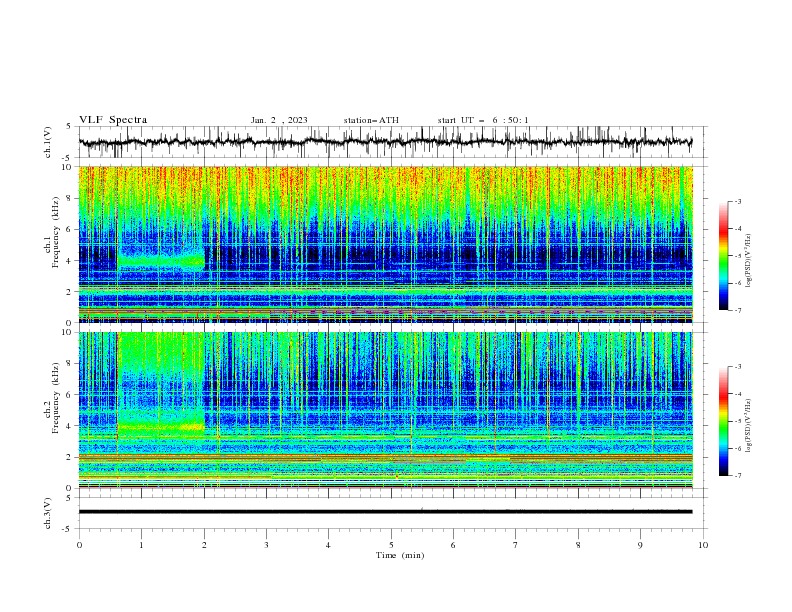Click time axis tick label "4"
This screenshot has width=792, height=612.
[x=328, y=545]
